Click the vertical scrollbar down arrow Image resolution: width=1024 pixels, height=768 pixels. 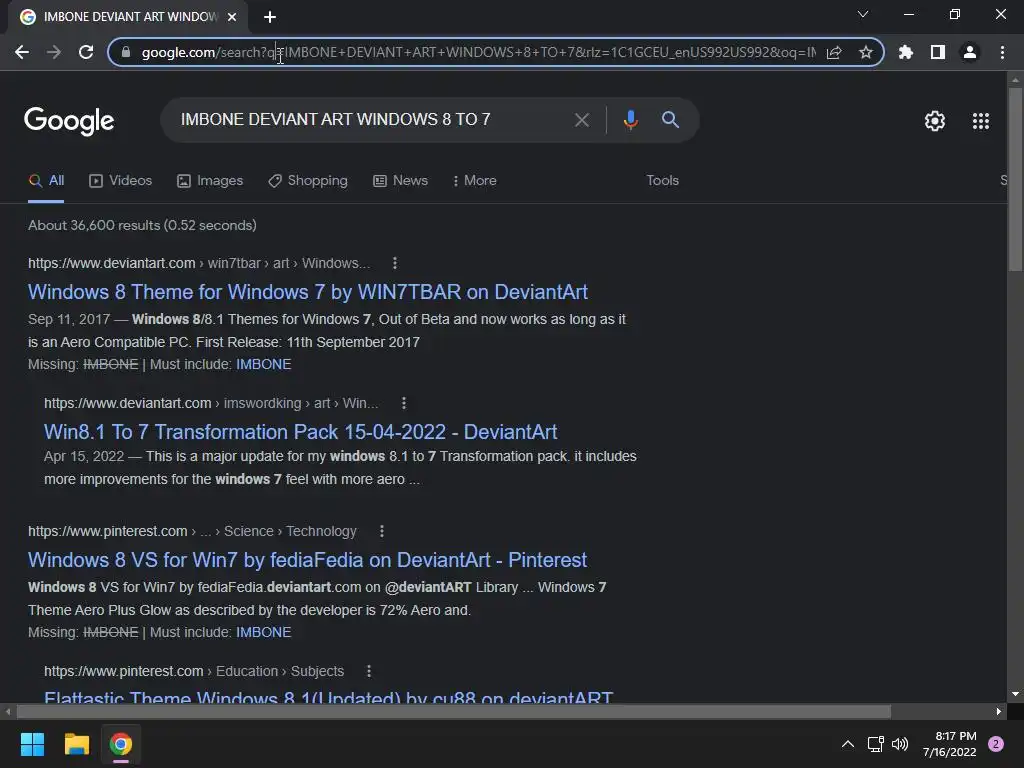[1015, 694]
